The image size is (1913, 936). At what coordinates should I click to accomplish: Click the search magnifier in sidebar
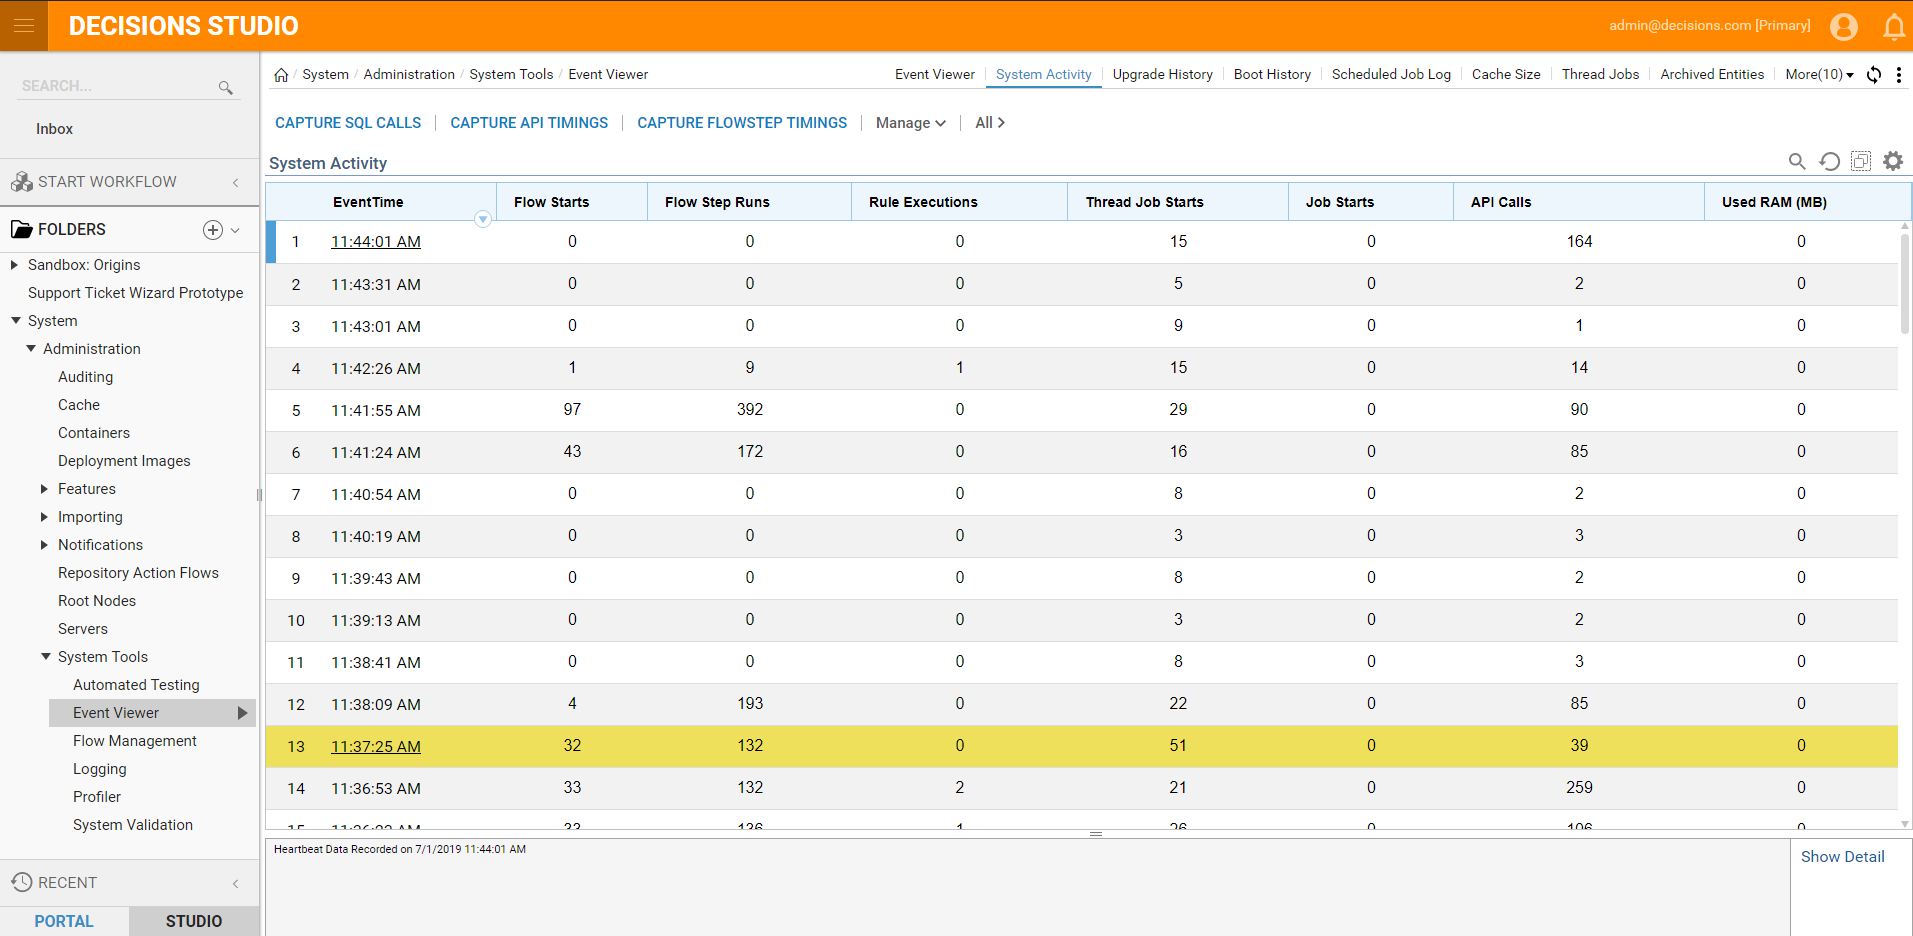(x=226, y=87)
